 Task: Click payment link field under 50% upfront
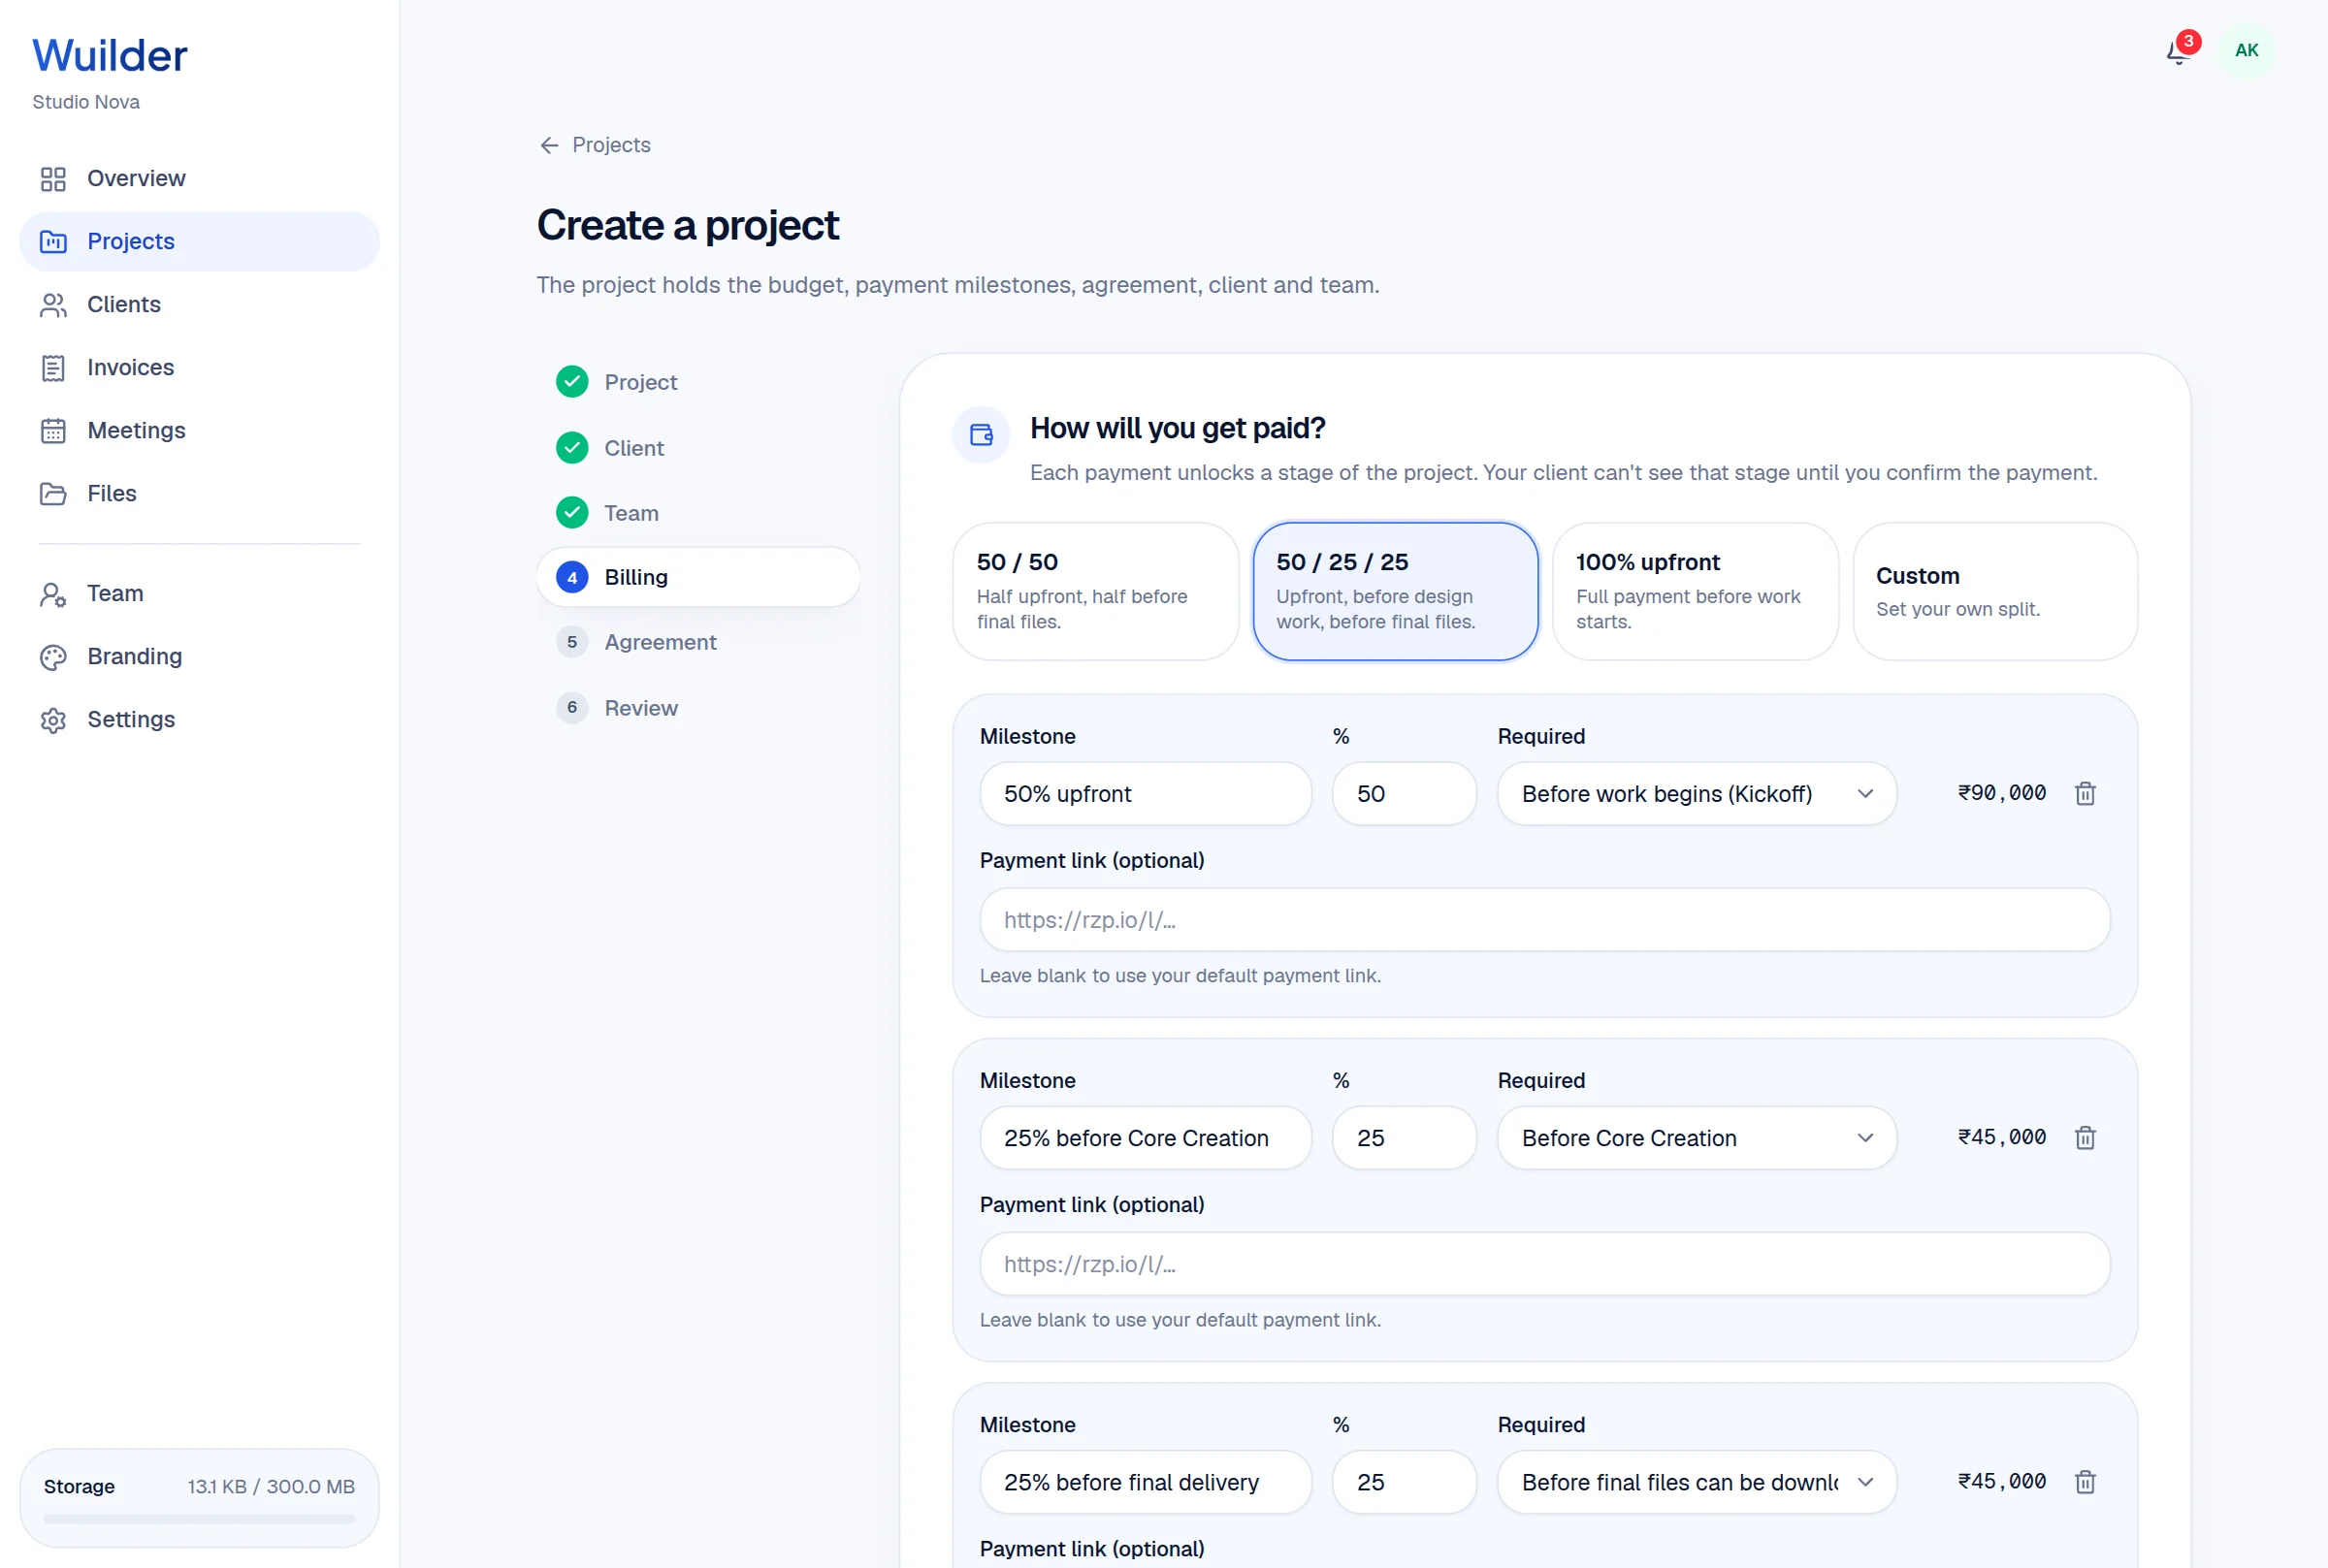(1544, 920)
